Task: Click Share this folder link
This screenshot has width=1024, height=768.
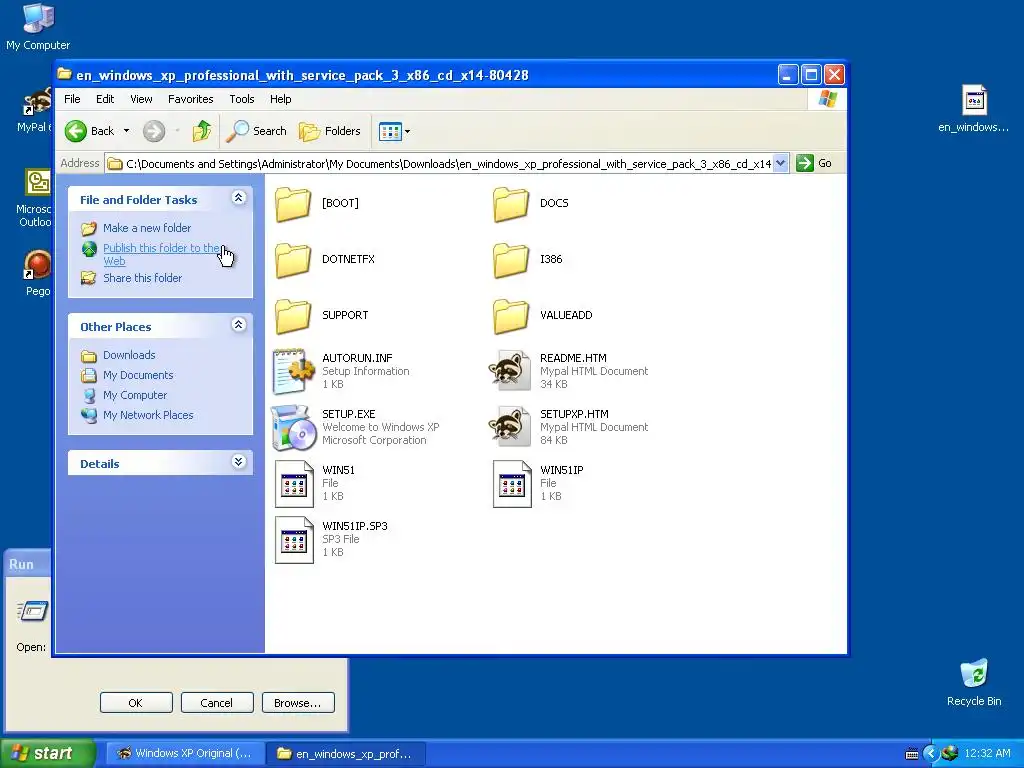Action: point(142,278)
